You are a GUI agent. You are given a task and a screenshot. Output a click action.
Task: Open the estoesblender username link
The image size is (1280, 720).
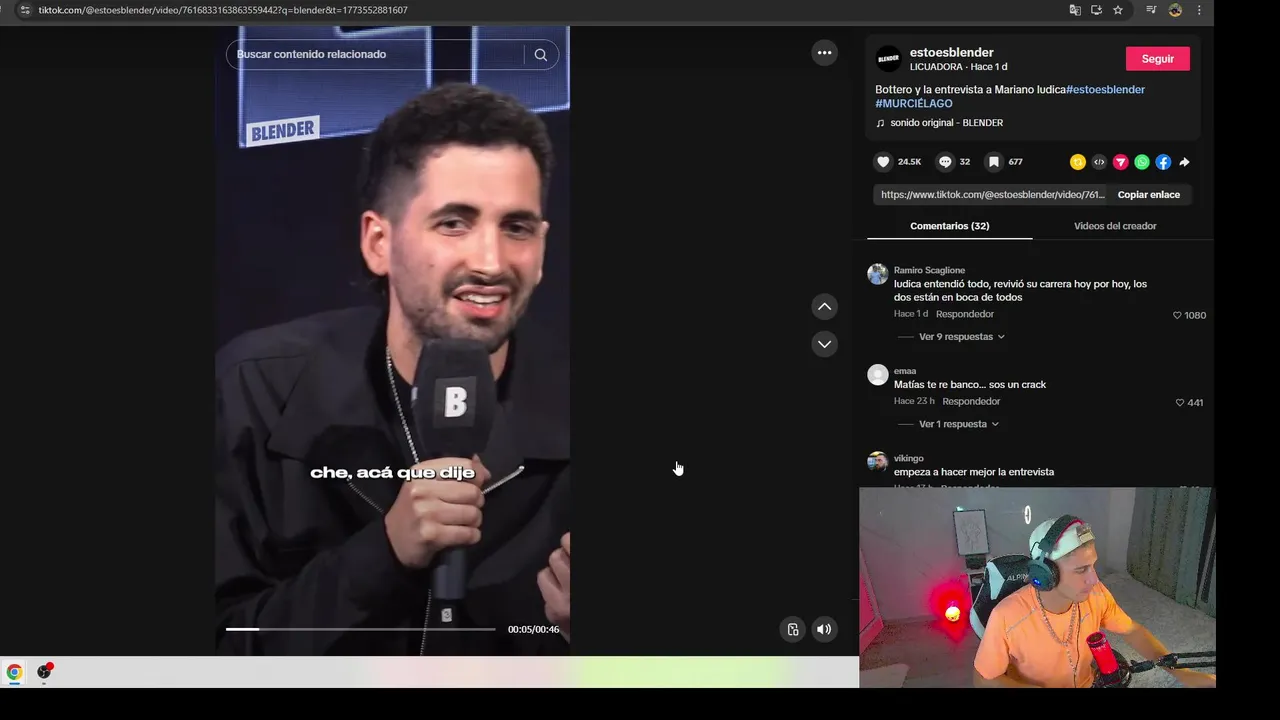tap(951, 53)
